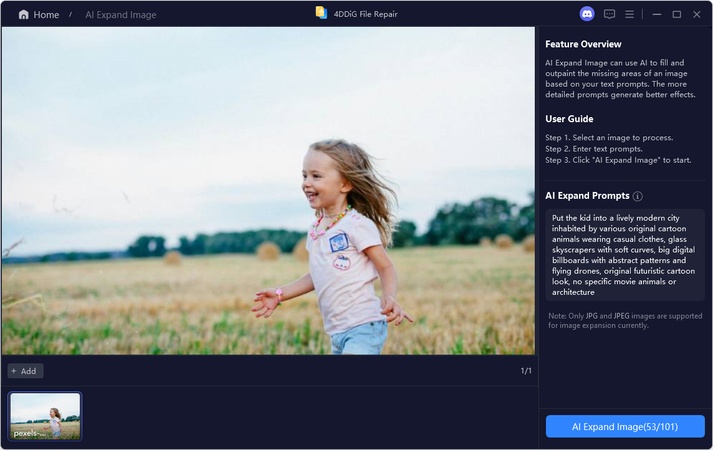This screenshot has width=713, height=450.
Task: Click the User Guide heading
Action: [569, 119]
